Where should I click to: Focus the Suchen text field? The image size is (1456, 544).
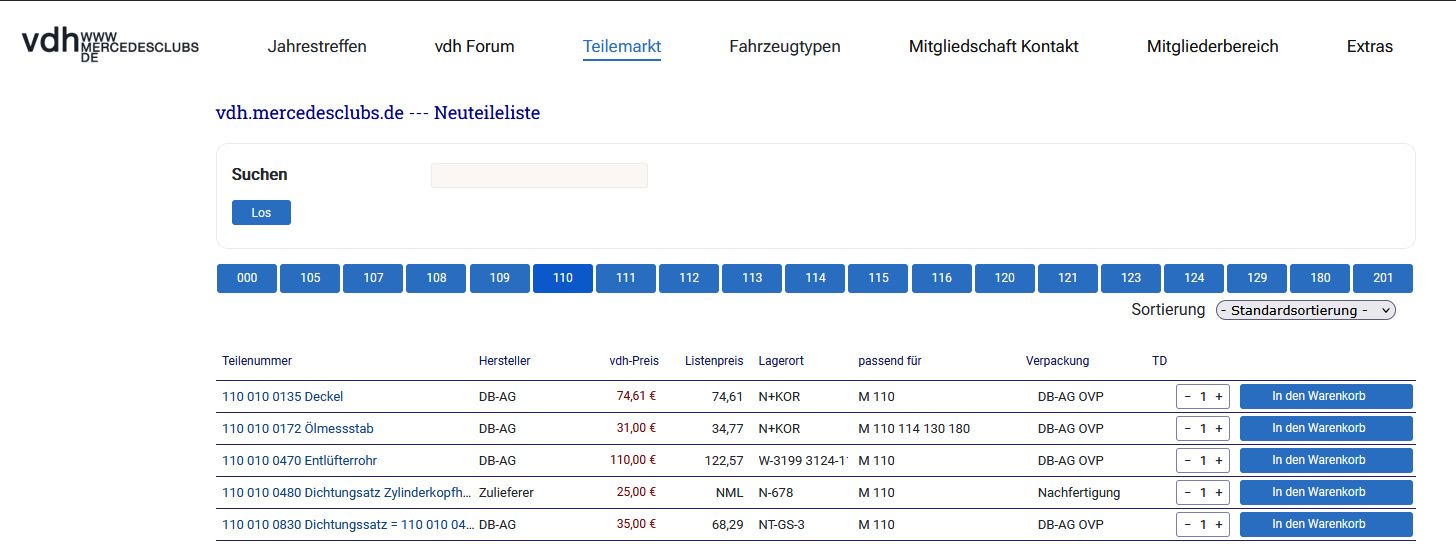coord(539,176)
